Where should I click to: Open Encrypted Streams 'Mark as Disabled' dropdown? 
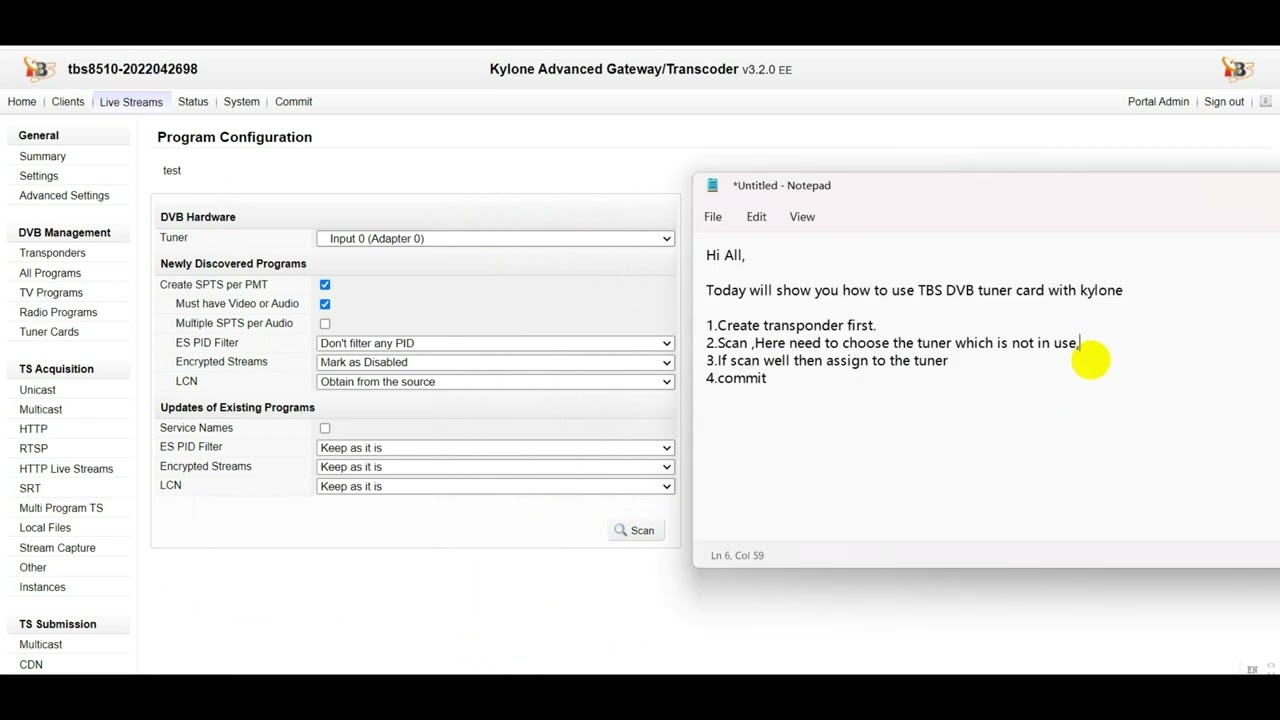coord(495,362)
